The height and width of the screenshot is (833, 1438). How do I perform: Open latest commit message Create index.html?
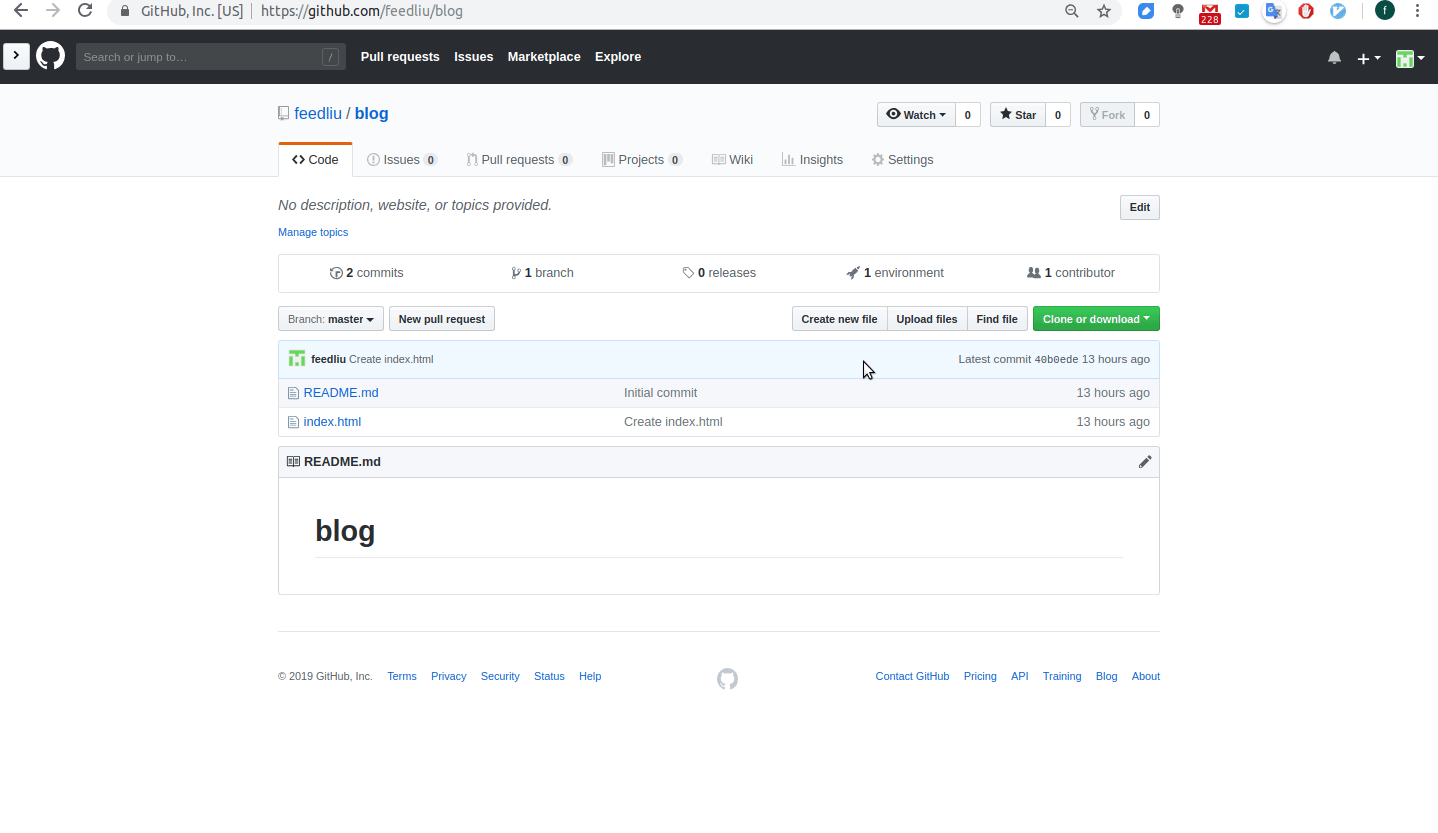[x=391, y=359]
